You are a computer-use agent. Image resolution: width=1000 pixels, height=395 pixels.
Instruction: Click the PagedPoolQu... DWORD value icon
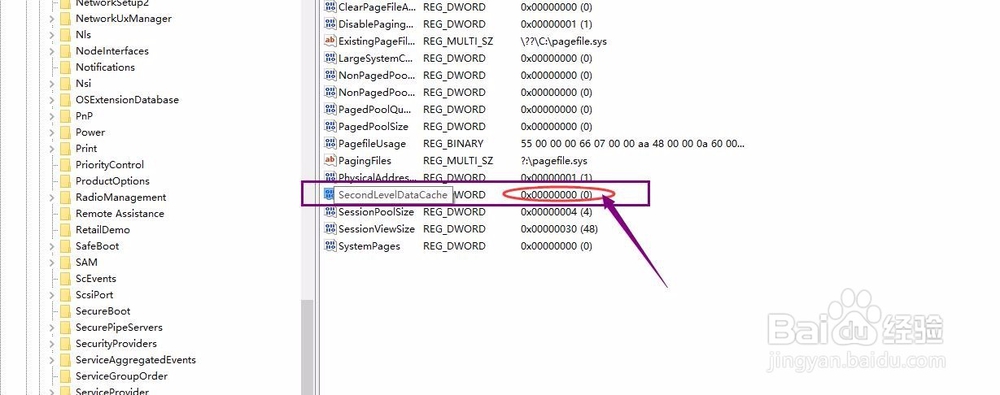pyautogui.click(x=330, y=109)
